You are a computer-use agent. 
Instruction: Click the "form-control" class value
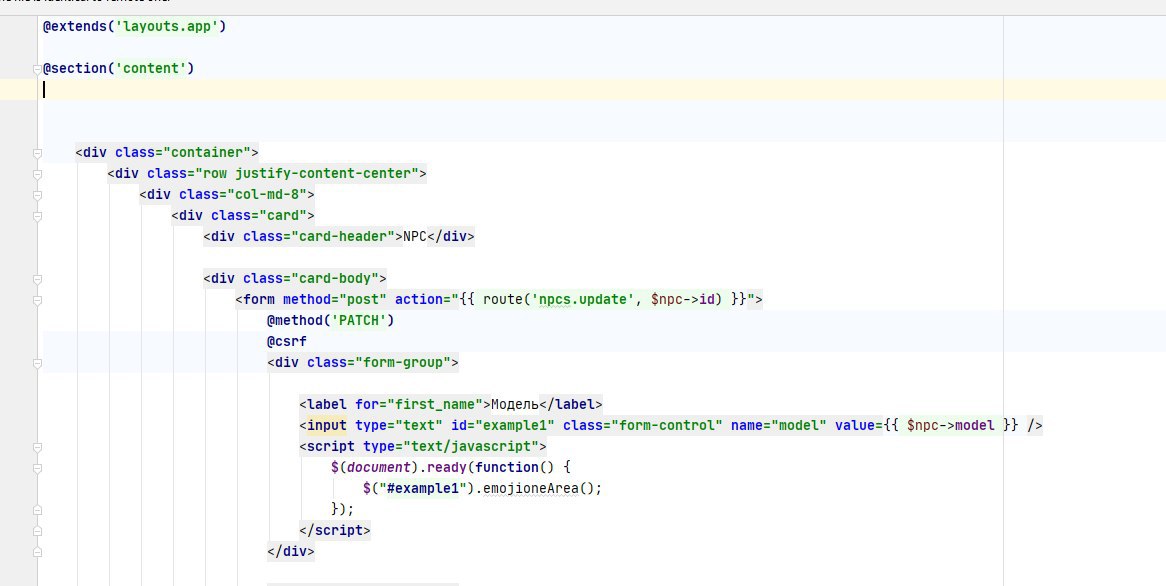[666, 425]
